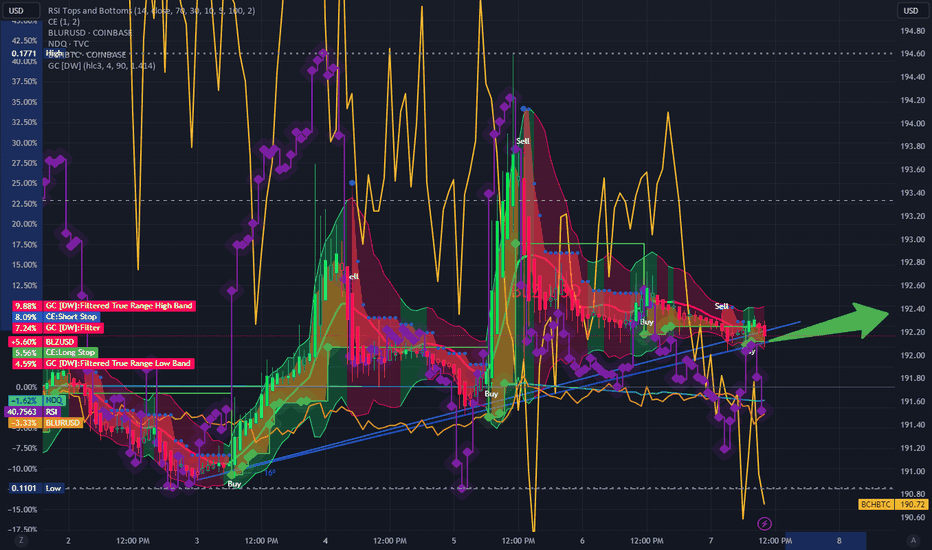Image resolution: width=932 pixels, height=550 pixels.
Task: Click 192.00 on the right price scale
Action: tap(912, 356)
